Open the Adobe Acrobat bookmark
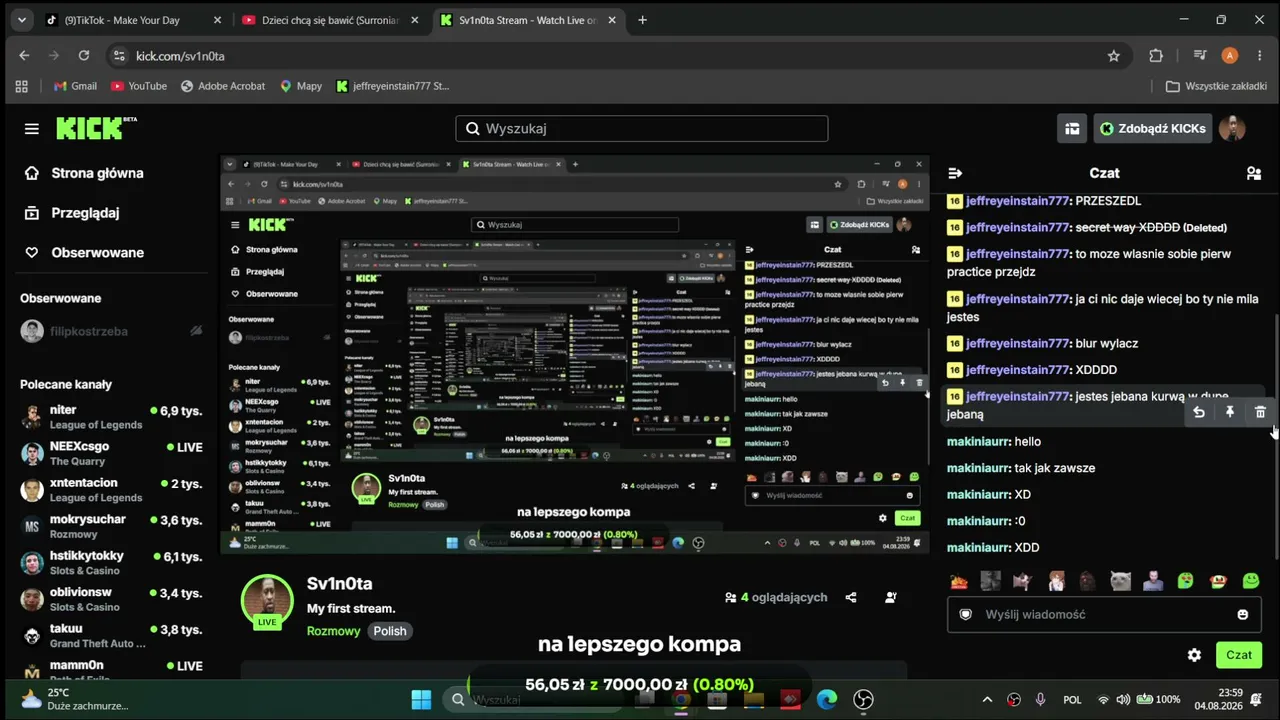This screenshot has height=720, width=1280. (222, 86)
